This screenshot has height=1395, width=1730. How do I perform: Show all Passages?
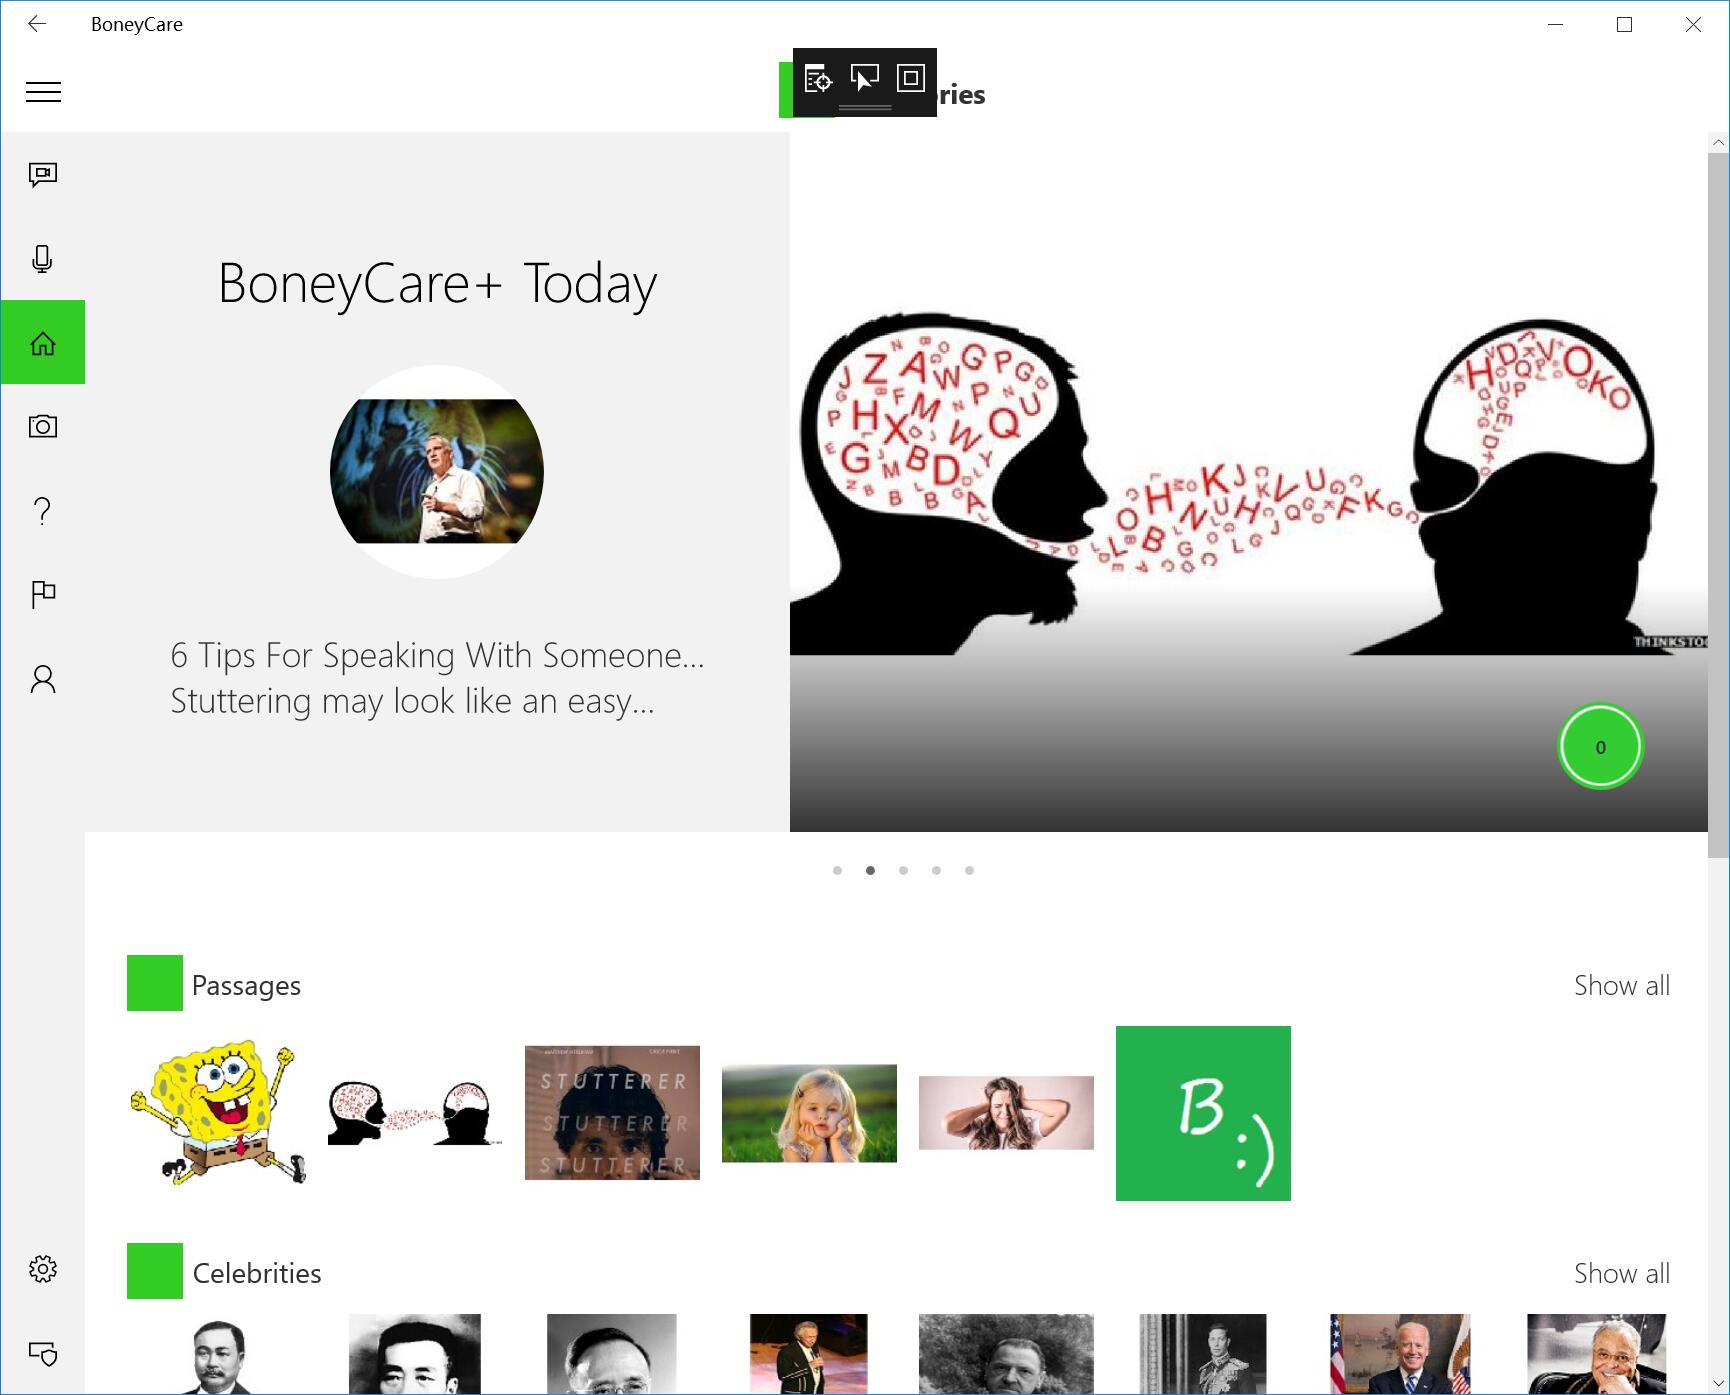click(1621, 985)
